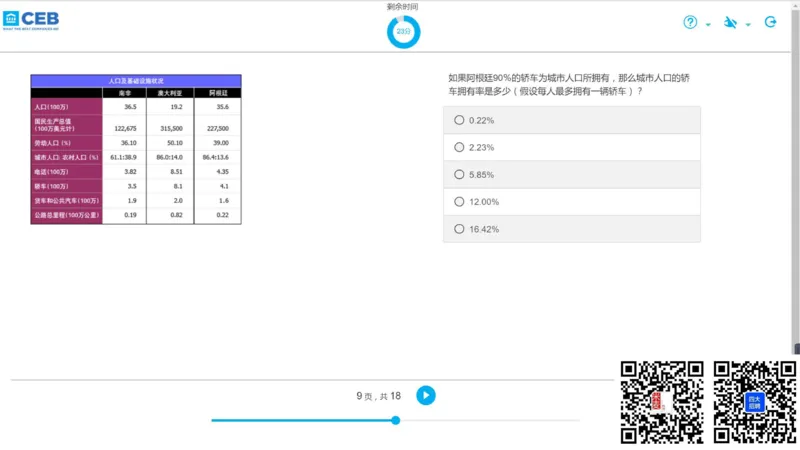Select the 2.23% answer option
The image size is (800, 450).
tap(571, 147)
